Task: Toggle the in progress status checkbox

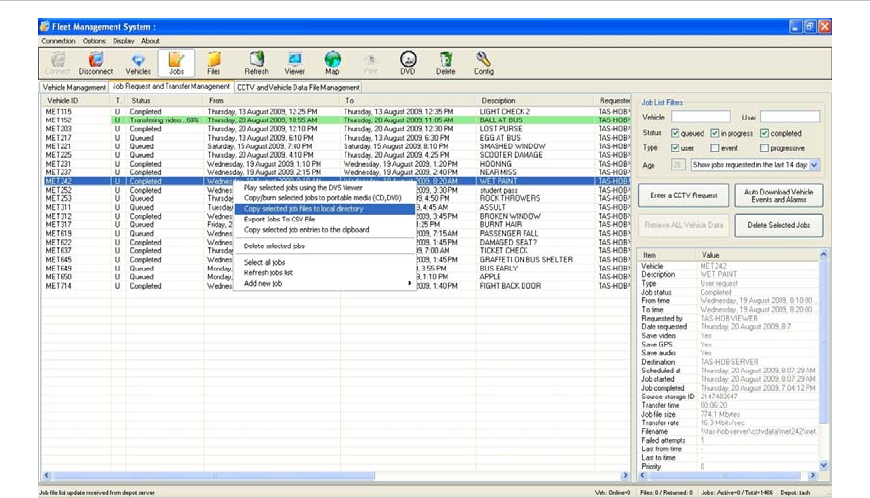Action: pyautogui.click(x=714, y=133)
